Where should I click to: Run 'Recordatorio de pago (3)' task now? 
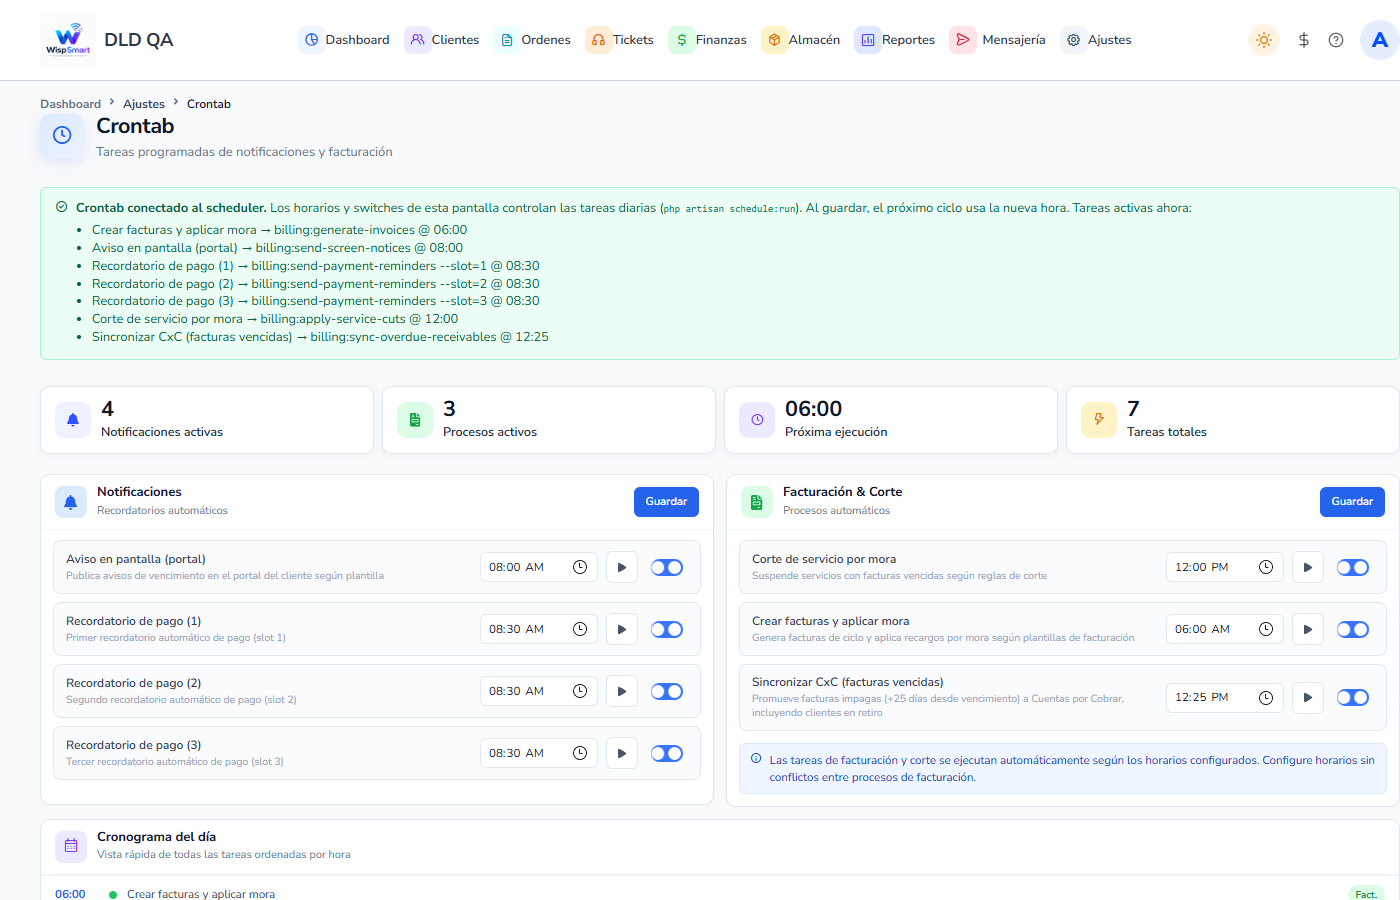click(622, 753)
